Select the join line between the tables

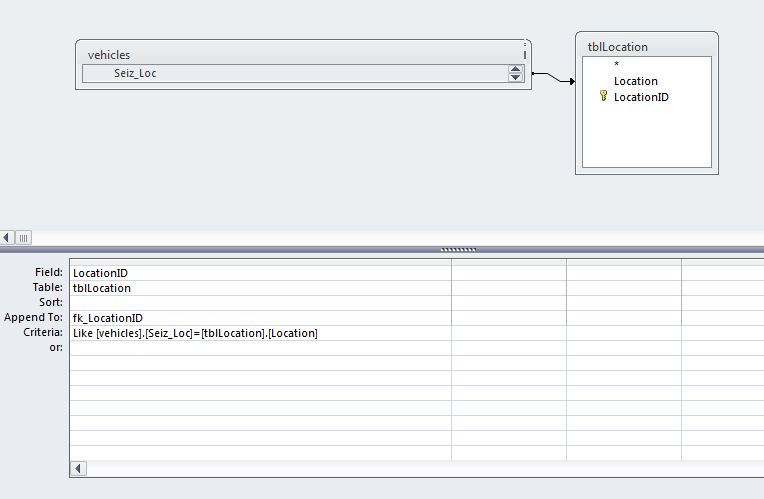[x=553, y=77]
